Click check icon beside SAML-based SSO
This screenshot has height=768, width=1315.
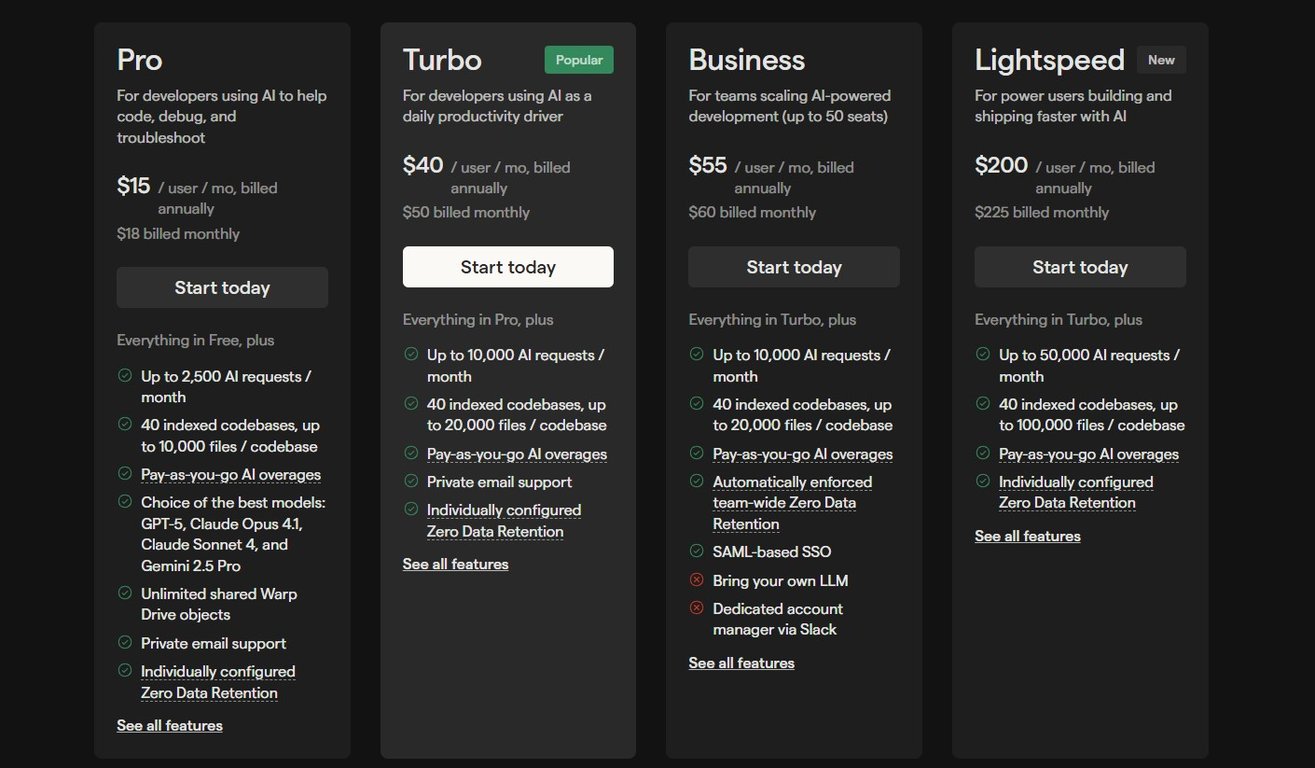(x=697, y=551)
